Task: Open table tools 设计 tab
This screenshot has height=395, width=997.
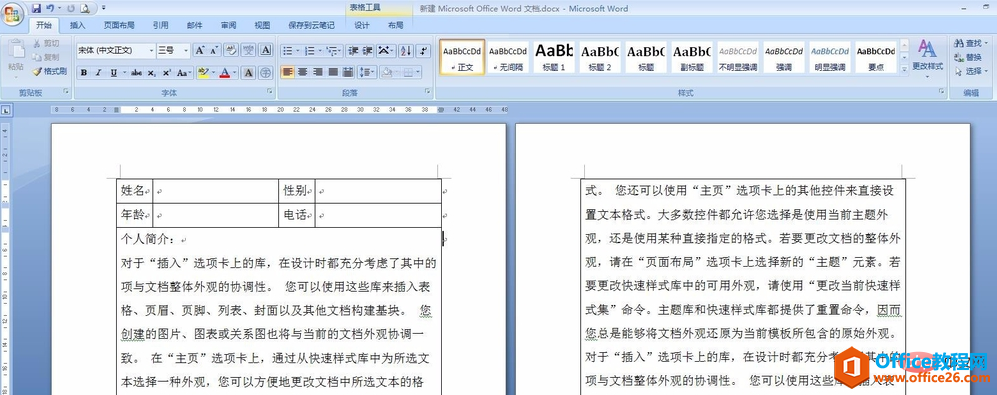Action: tap(362, 25)
